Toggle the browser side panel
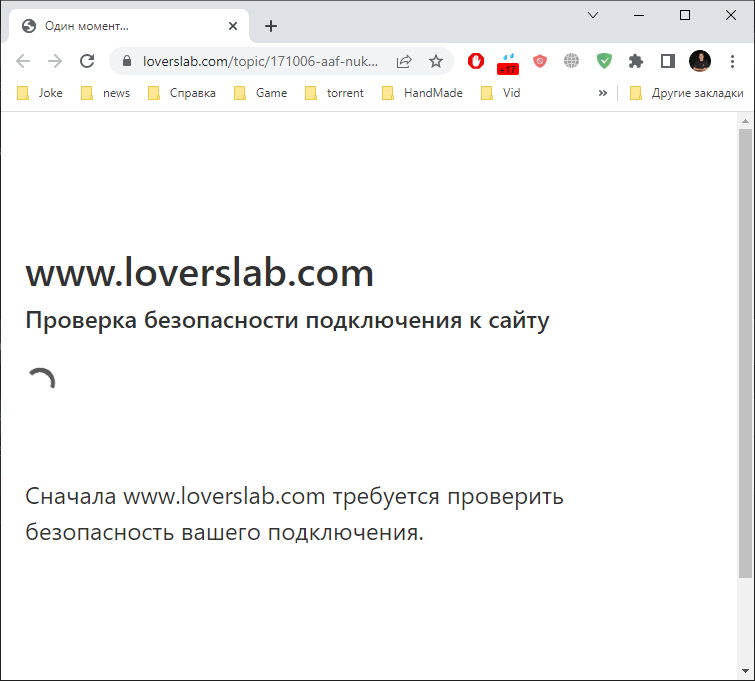 (667, 61)
